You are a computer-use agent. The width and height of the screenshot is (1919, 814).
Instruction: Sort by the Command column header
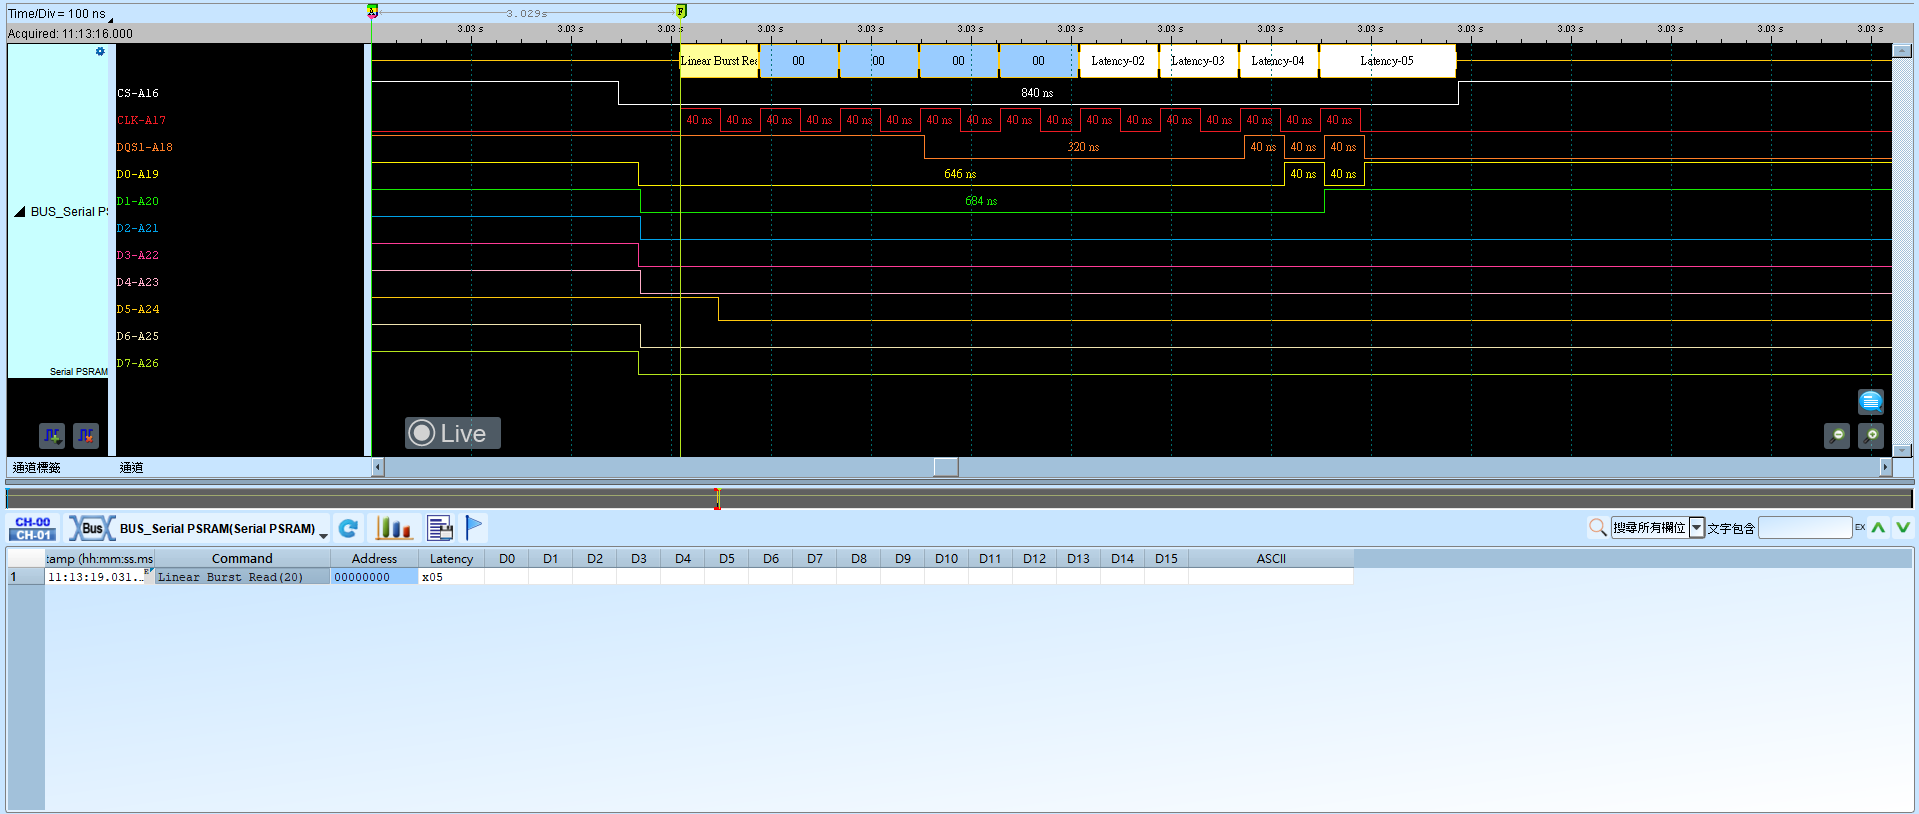[242, 558]
